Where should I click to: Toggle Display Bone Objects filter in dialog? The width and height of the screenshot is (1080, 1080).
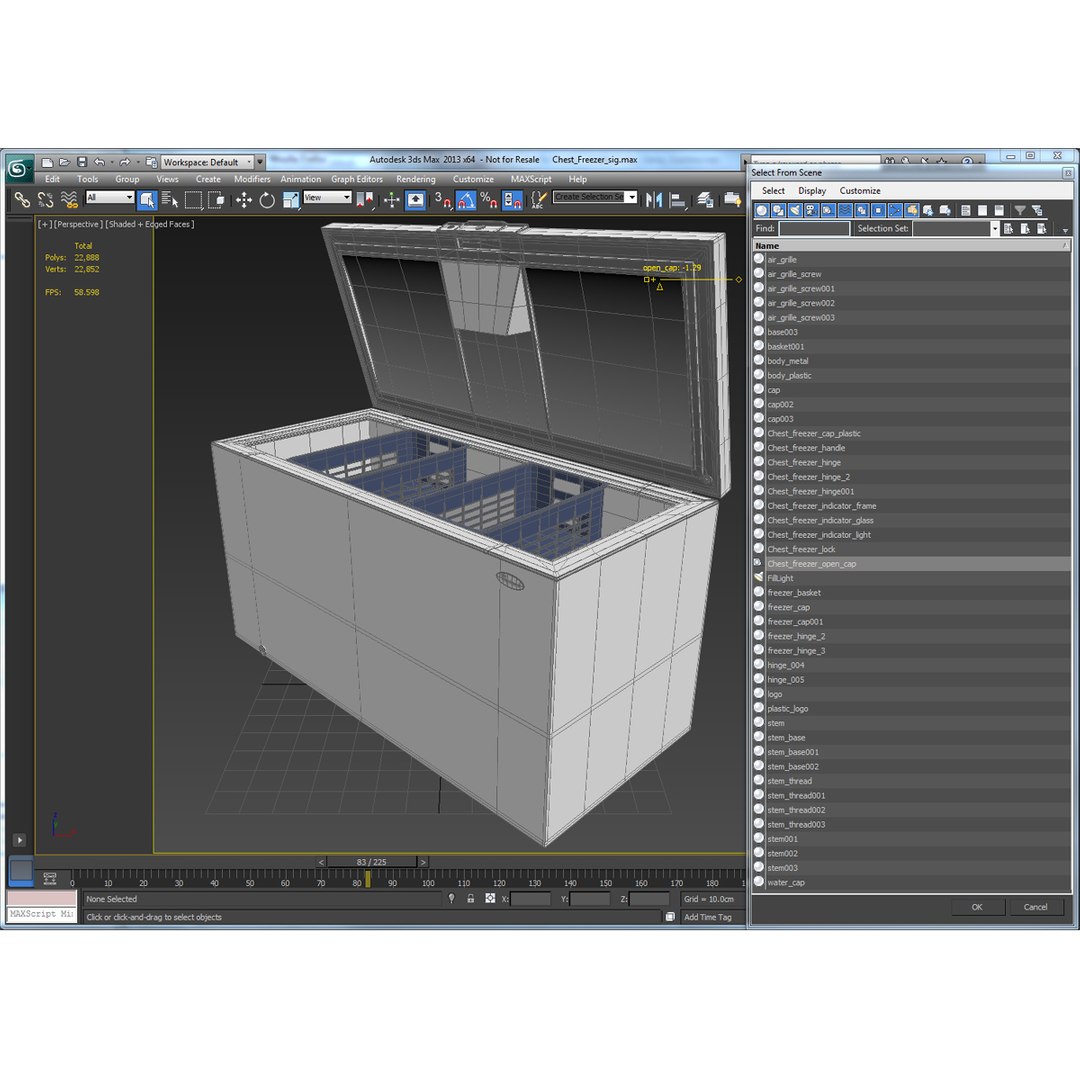click(x=895, y=210)
